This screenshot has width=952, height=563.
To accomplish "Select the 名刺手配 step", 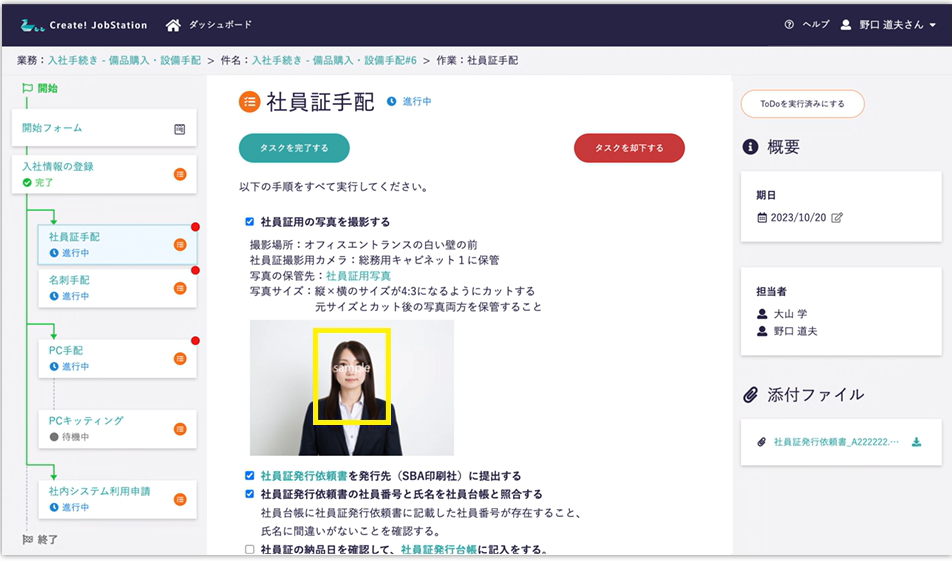I will (117, 288).
